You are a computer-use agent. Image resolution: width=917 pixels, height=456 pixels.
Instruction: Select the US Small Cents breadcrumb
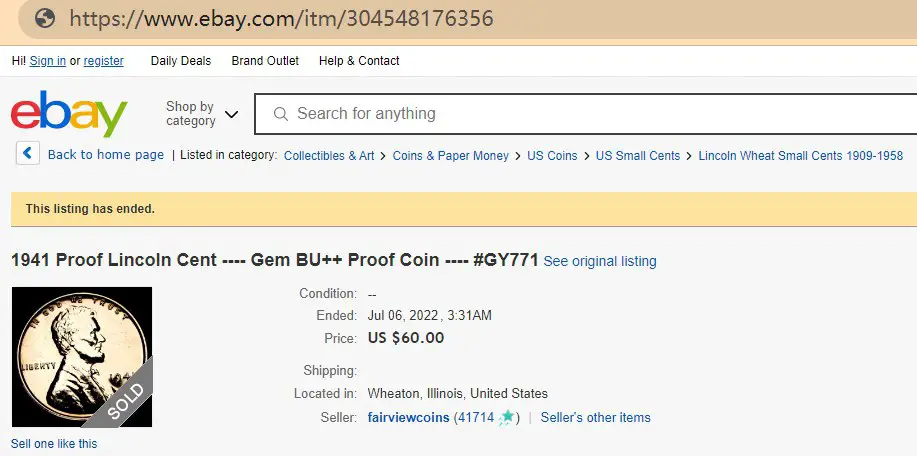point(637,156)
